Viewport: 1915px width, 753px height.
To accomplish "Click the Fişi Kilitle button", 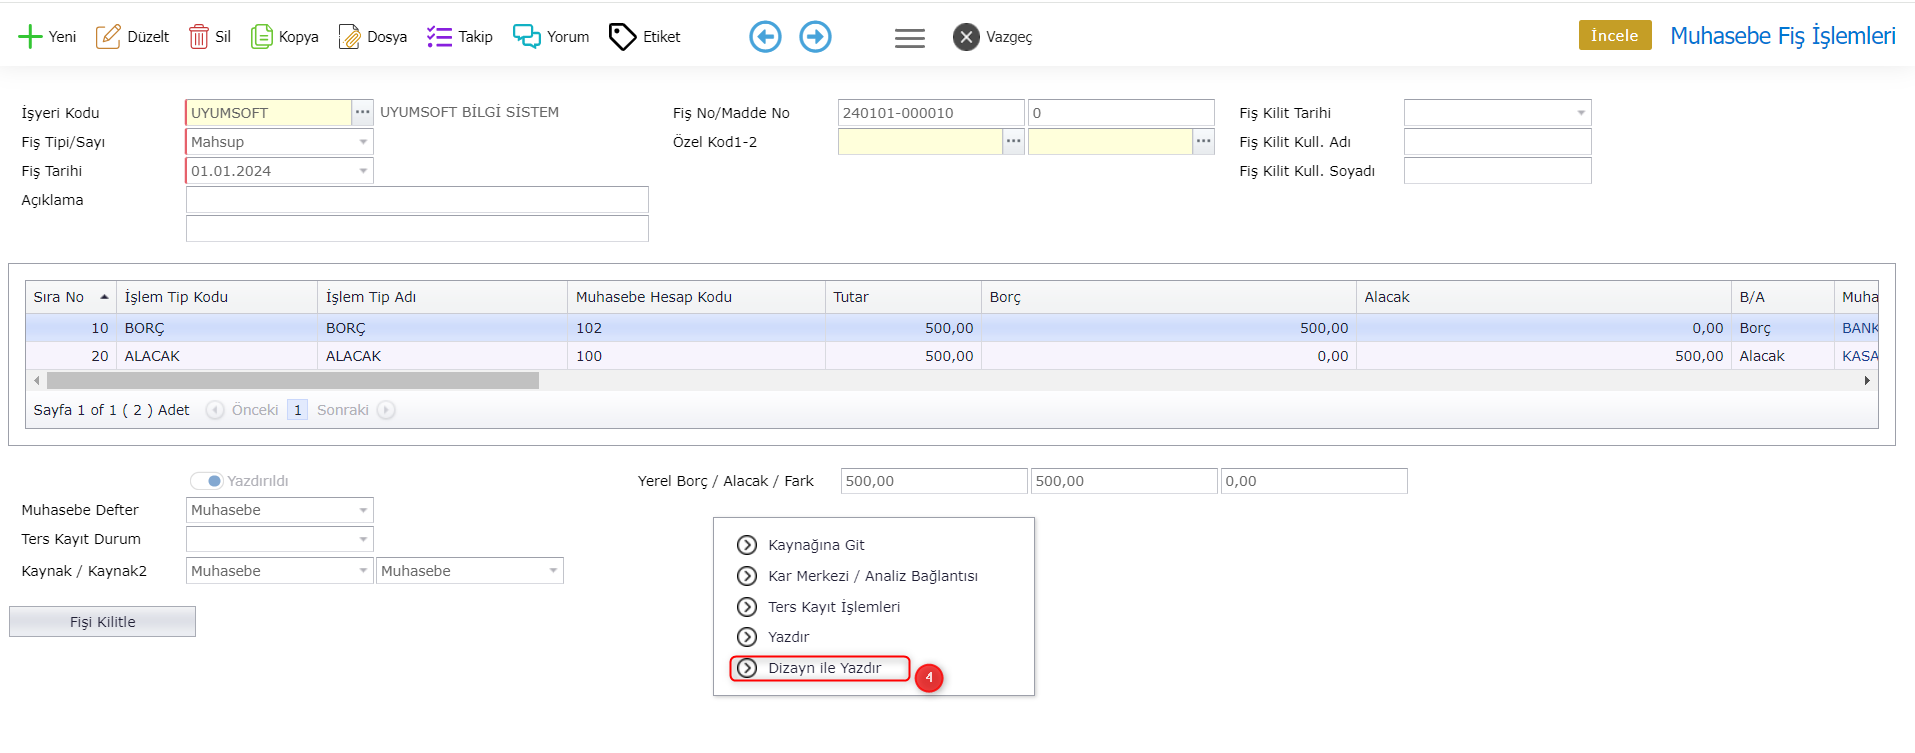I will pos(102,622).
